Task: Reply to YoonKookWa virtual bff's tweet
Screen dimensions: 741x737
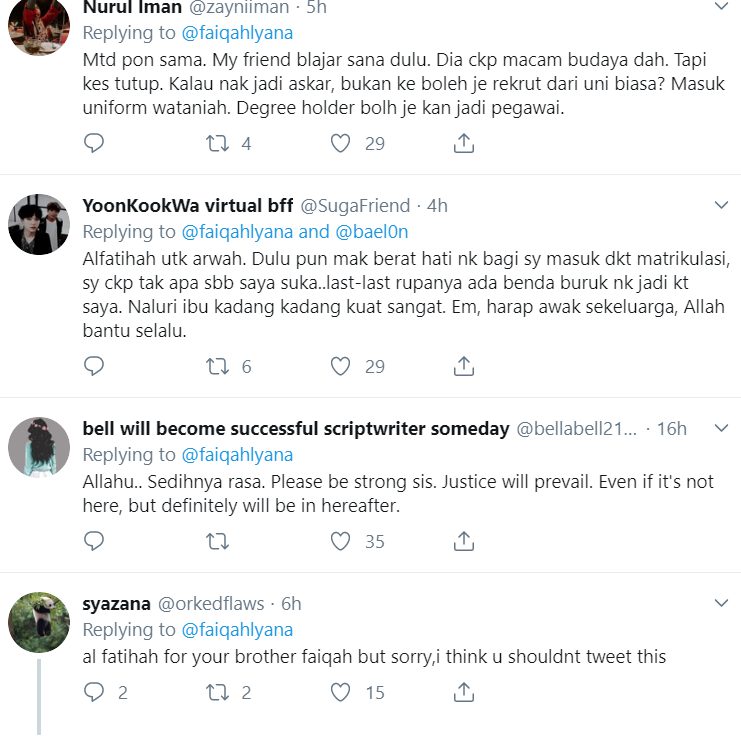Action: coord(94,366)
